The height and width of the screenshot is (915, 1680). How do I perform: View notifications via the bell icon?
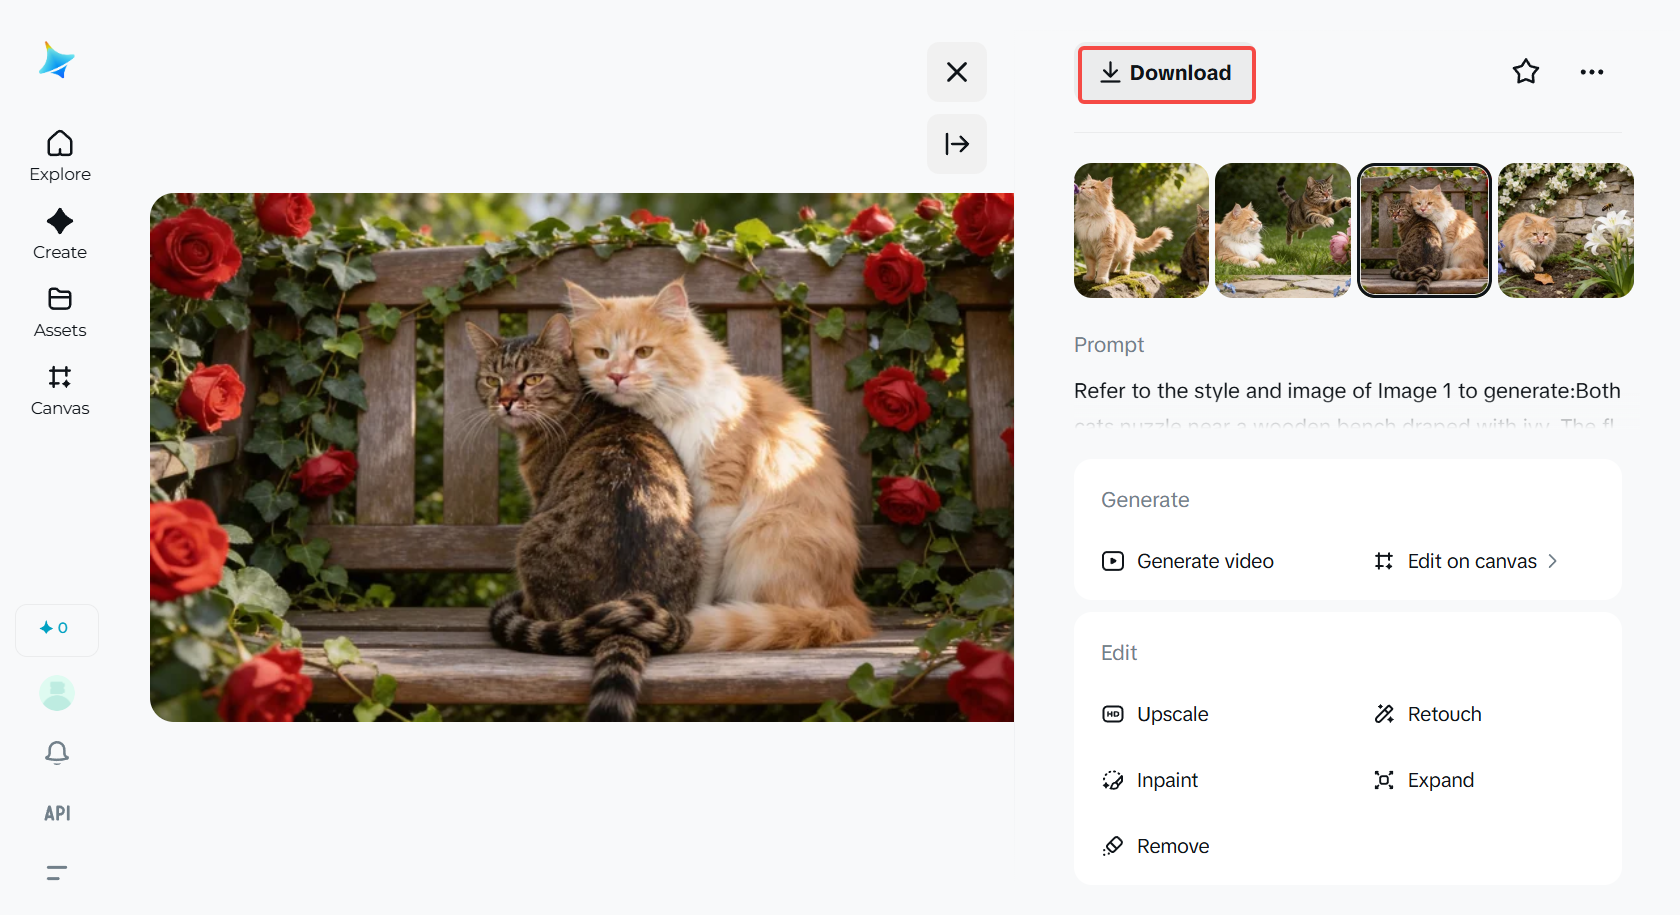click(x=57, y=753)
